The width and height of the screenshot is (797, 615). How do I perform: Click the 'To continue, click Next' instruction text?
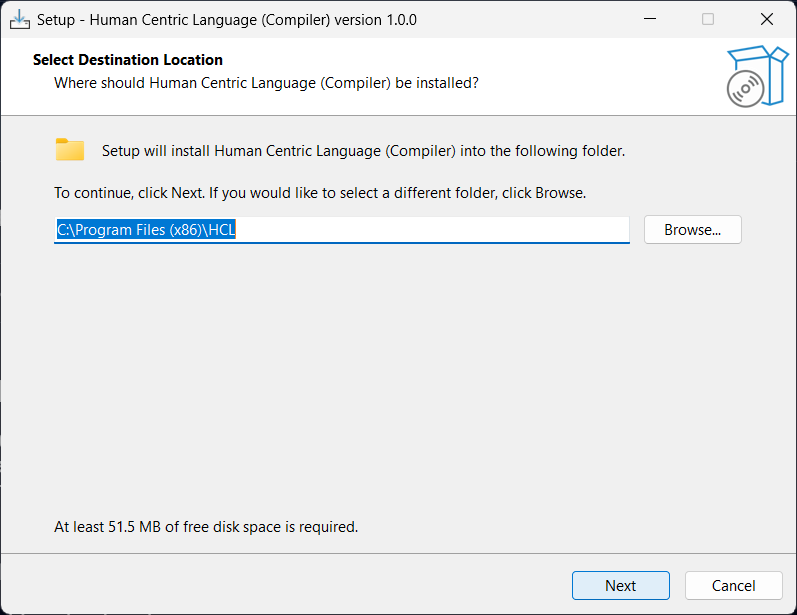(x=320, y=192)
